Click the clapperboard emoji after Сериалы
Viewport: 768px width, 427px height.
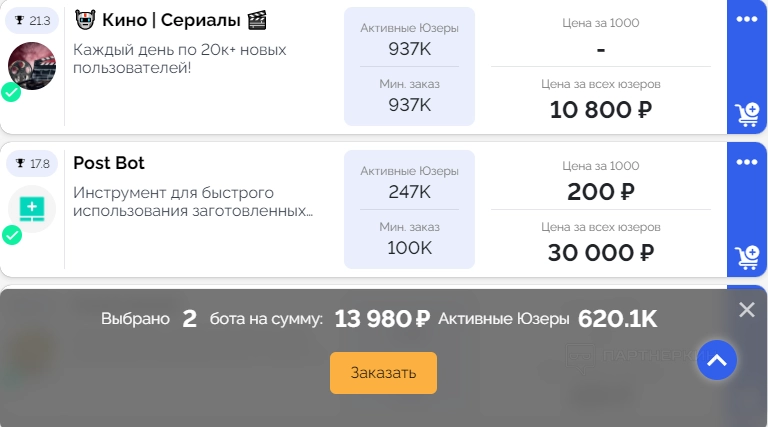tap(257, 20)
